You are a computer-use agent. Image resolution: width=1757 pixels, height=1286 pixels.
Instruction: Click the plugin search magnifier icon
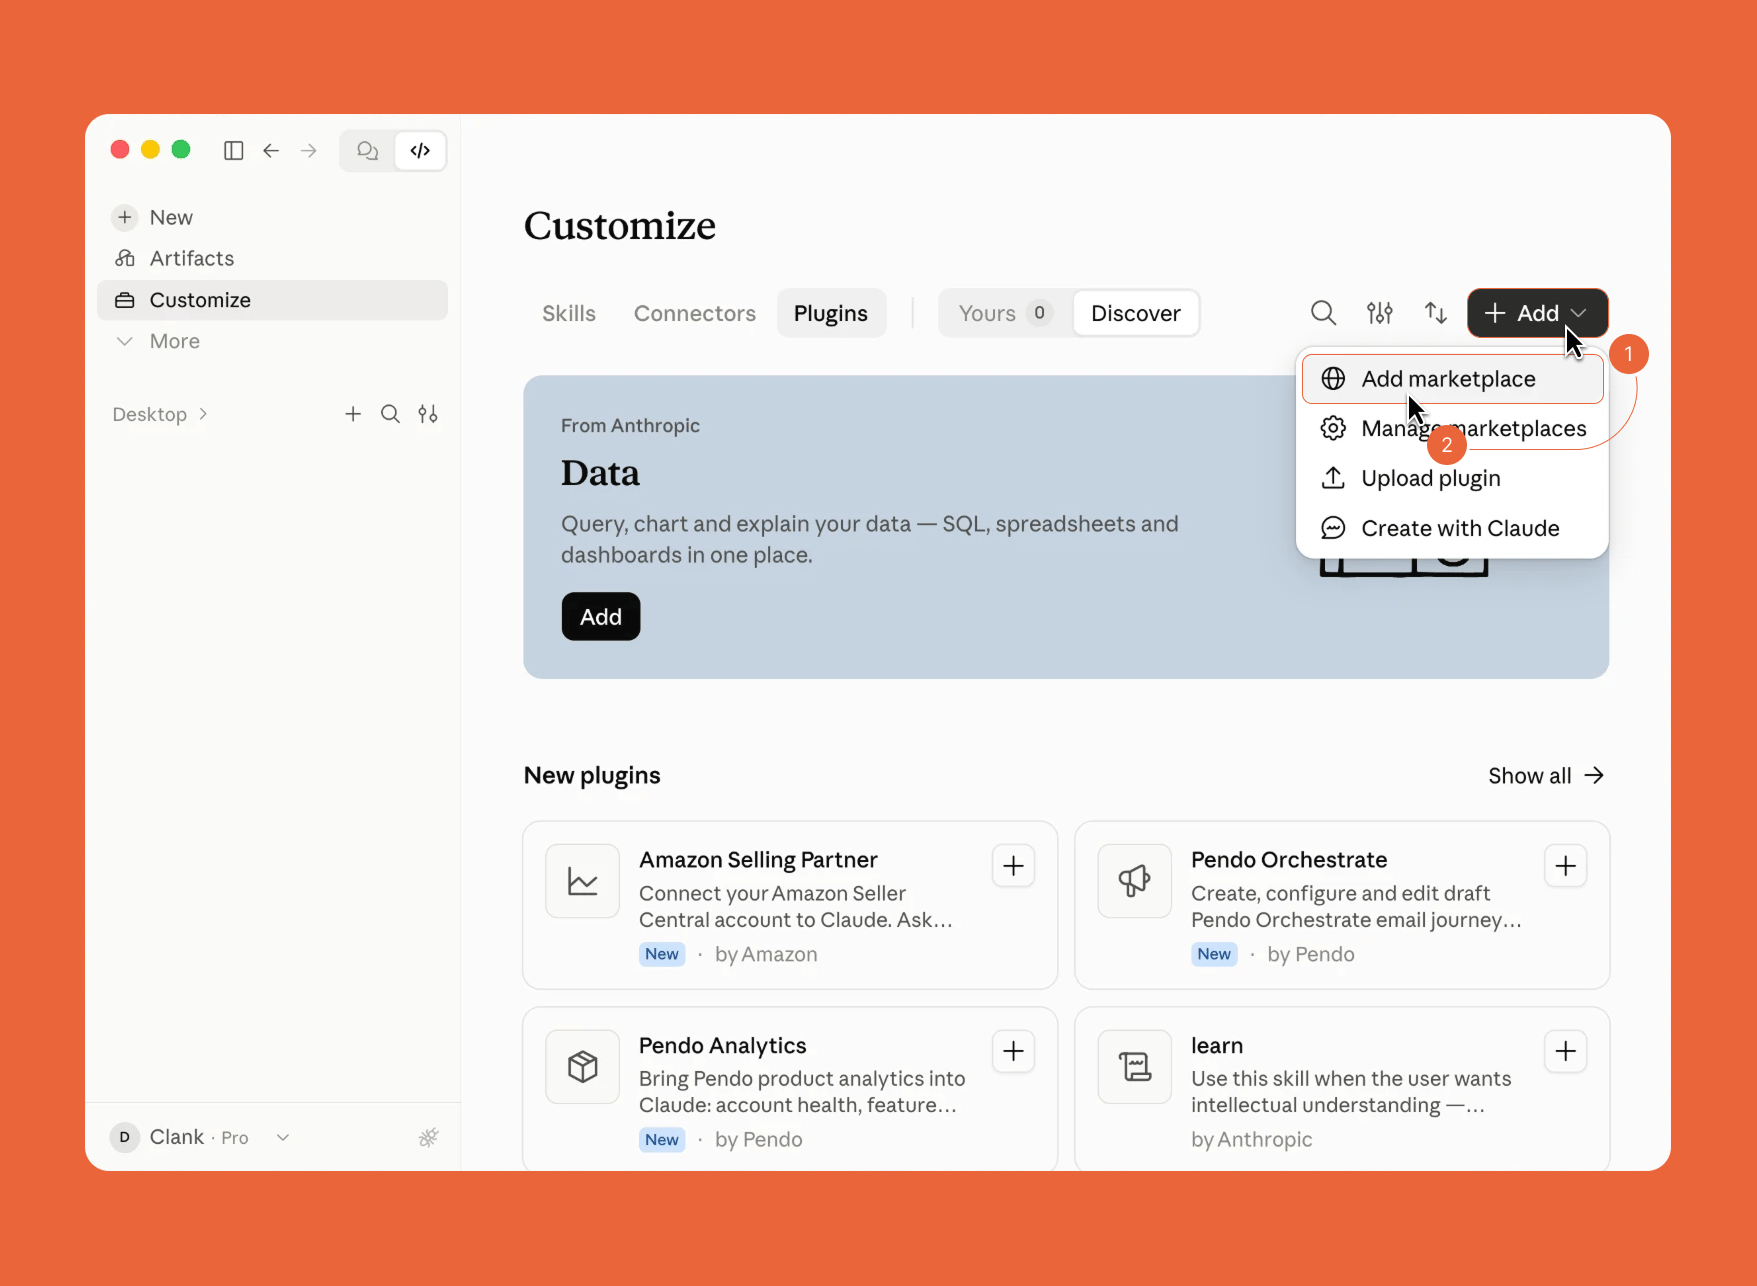point(1323,313)
